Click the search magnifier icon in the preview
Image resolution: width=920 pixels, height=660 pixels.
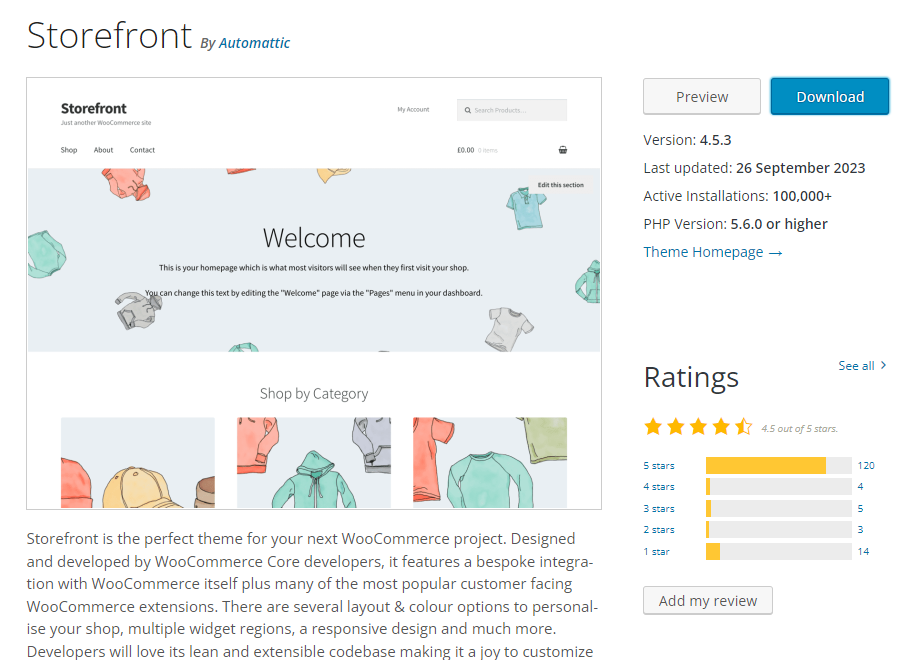click(x=470, y=110)
